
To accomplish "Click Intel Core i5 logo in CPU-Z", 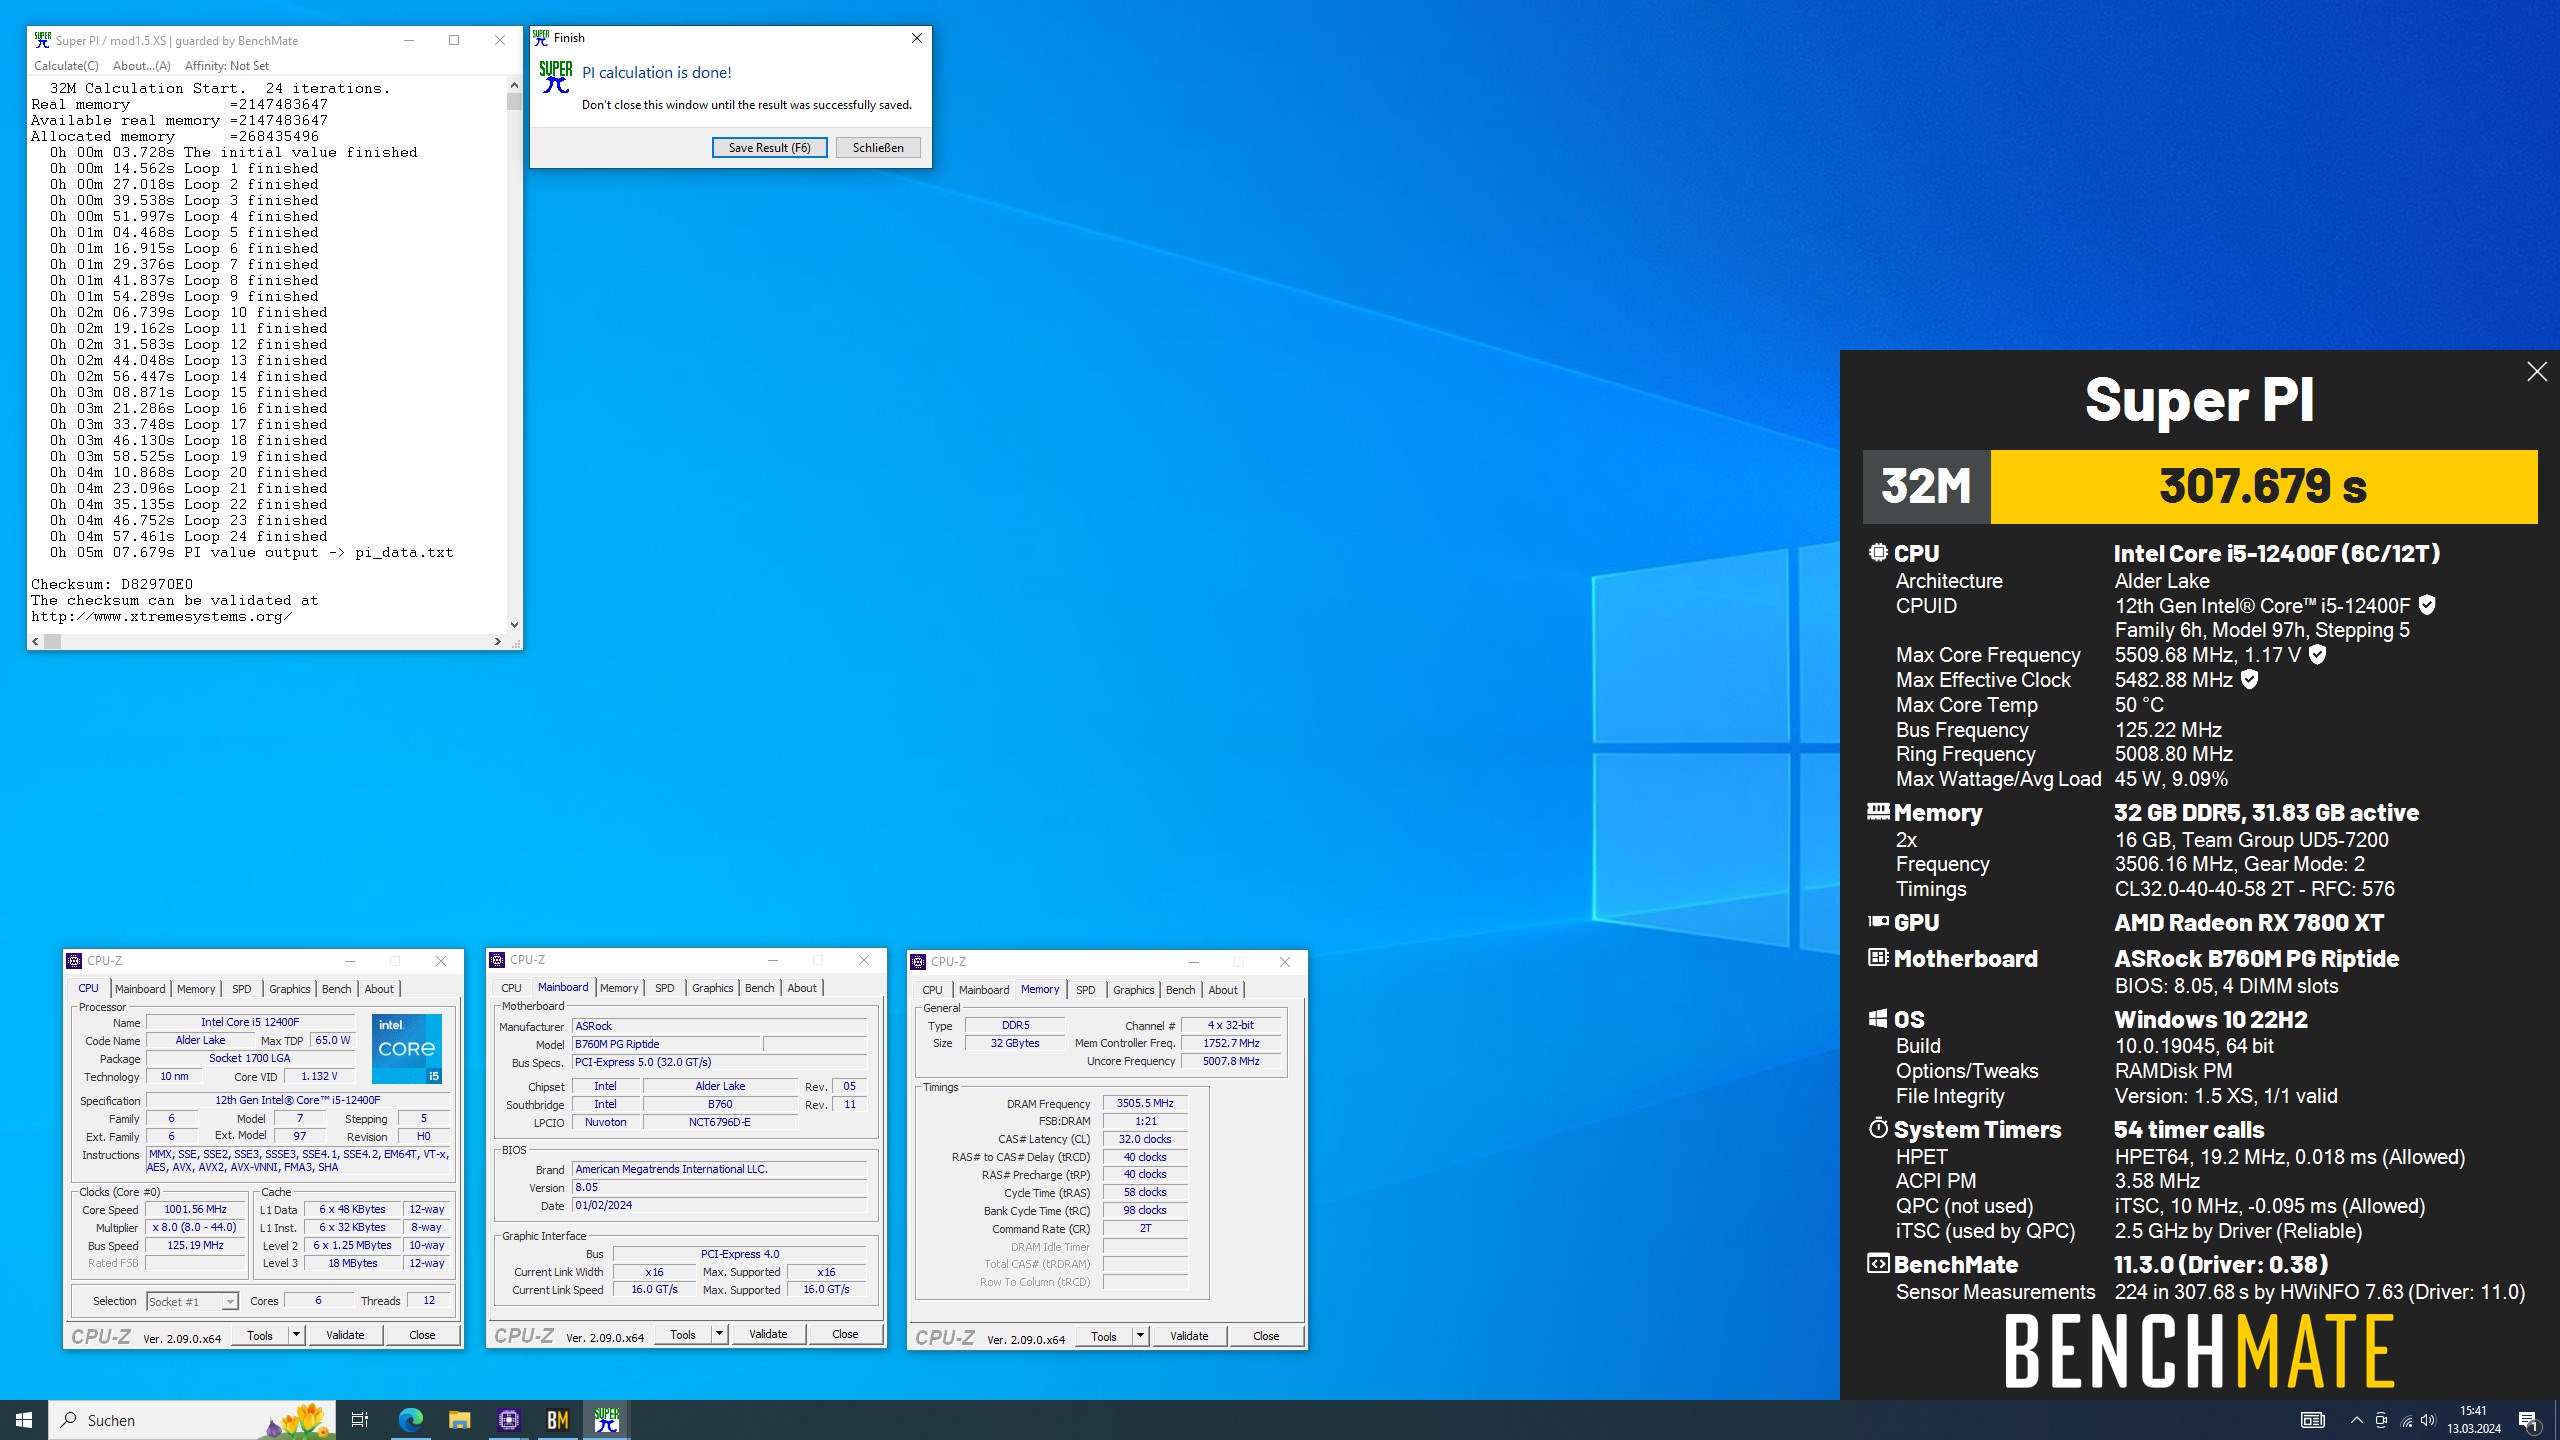I will coord(407,1048).
